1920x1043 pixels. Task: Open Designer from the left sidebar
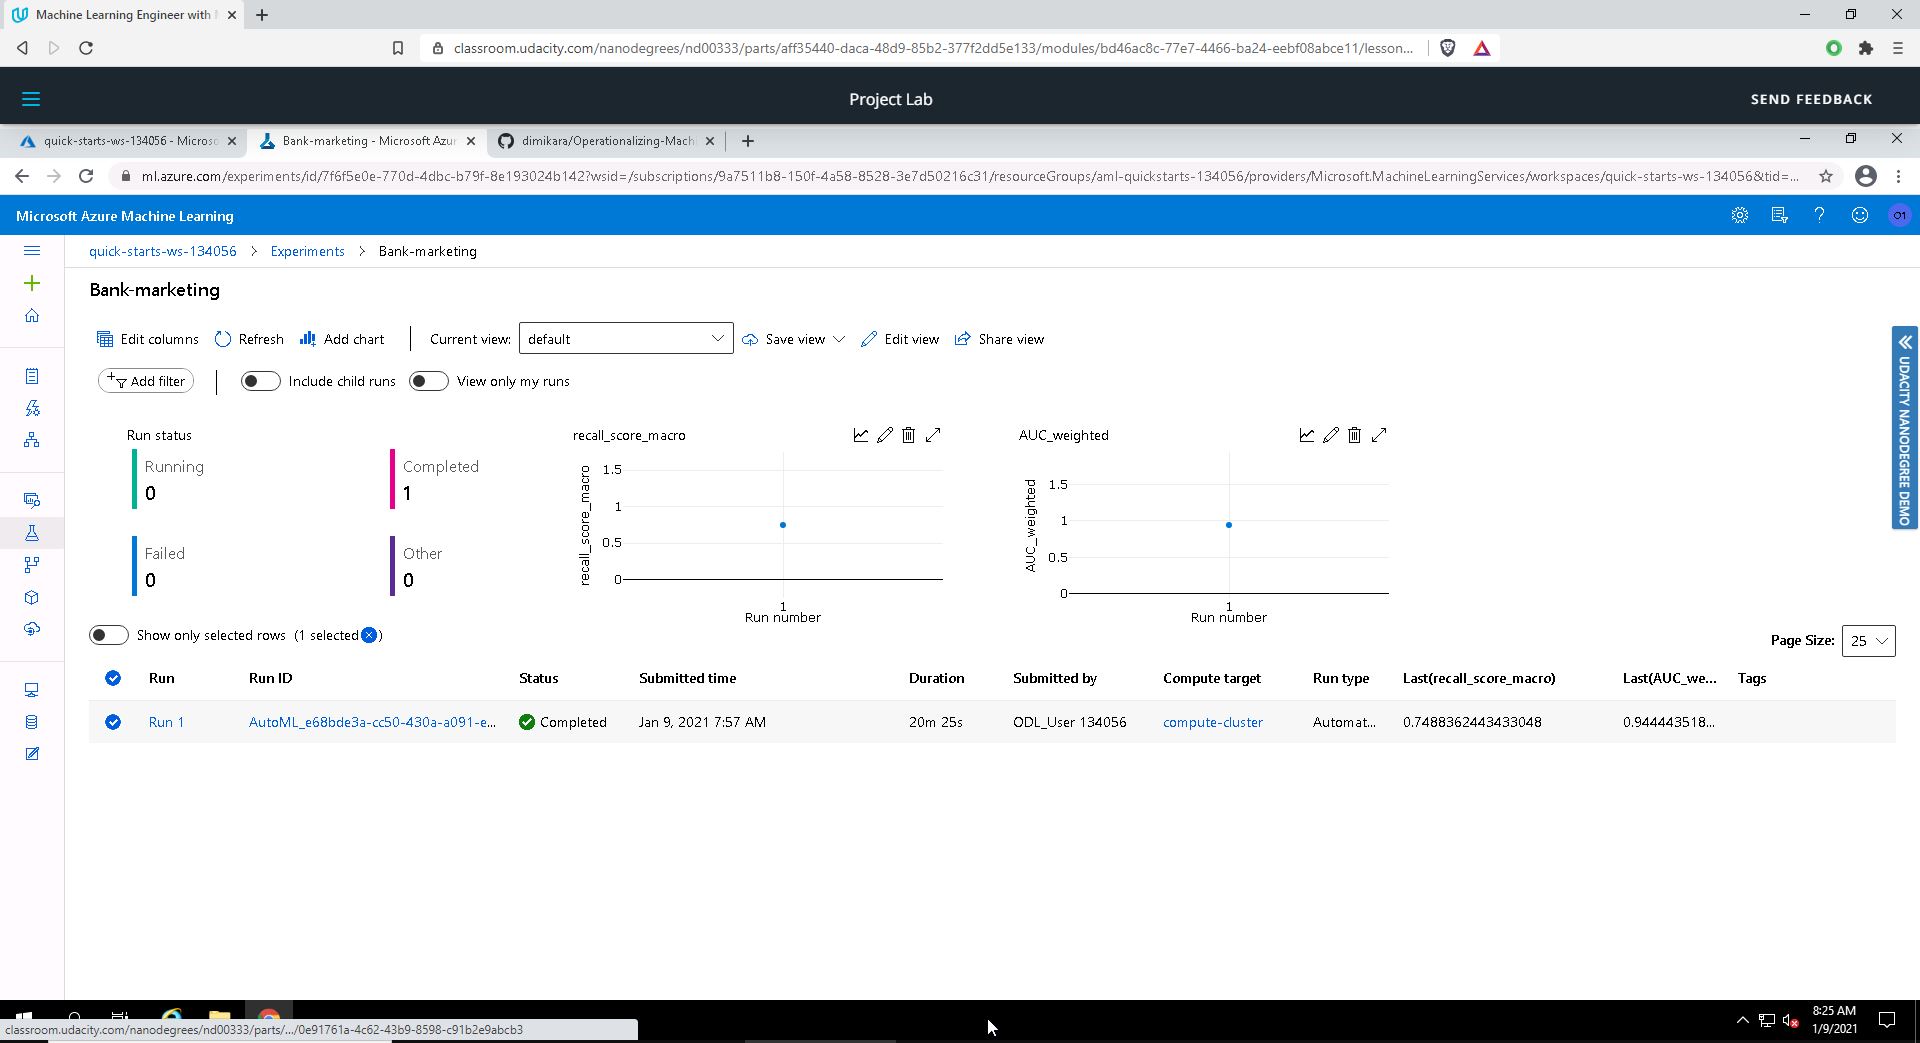(32, 440)
